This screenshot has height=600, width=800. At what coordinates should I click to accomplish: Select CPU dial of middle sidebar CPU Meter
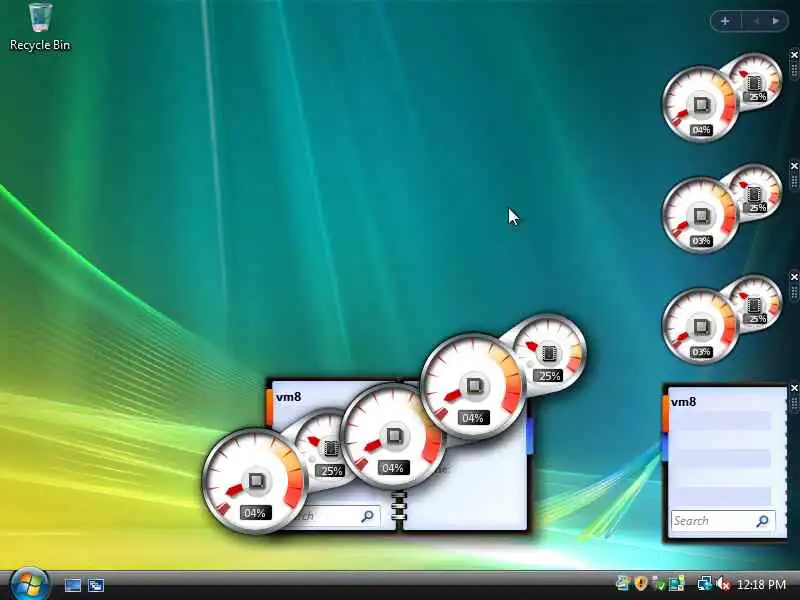[x=701, y=215]
